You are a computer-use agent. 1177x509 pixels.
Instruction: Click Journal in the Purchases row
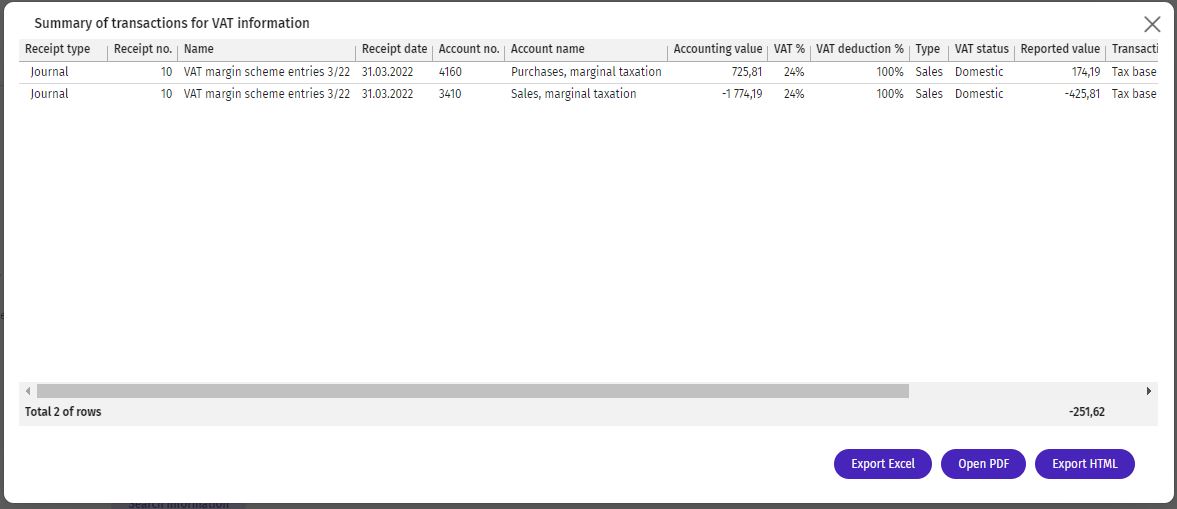(50, 72)
